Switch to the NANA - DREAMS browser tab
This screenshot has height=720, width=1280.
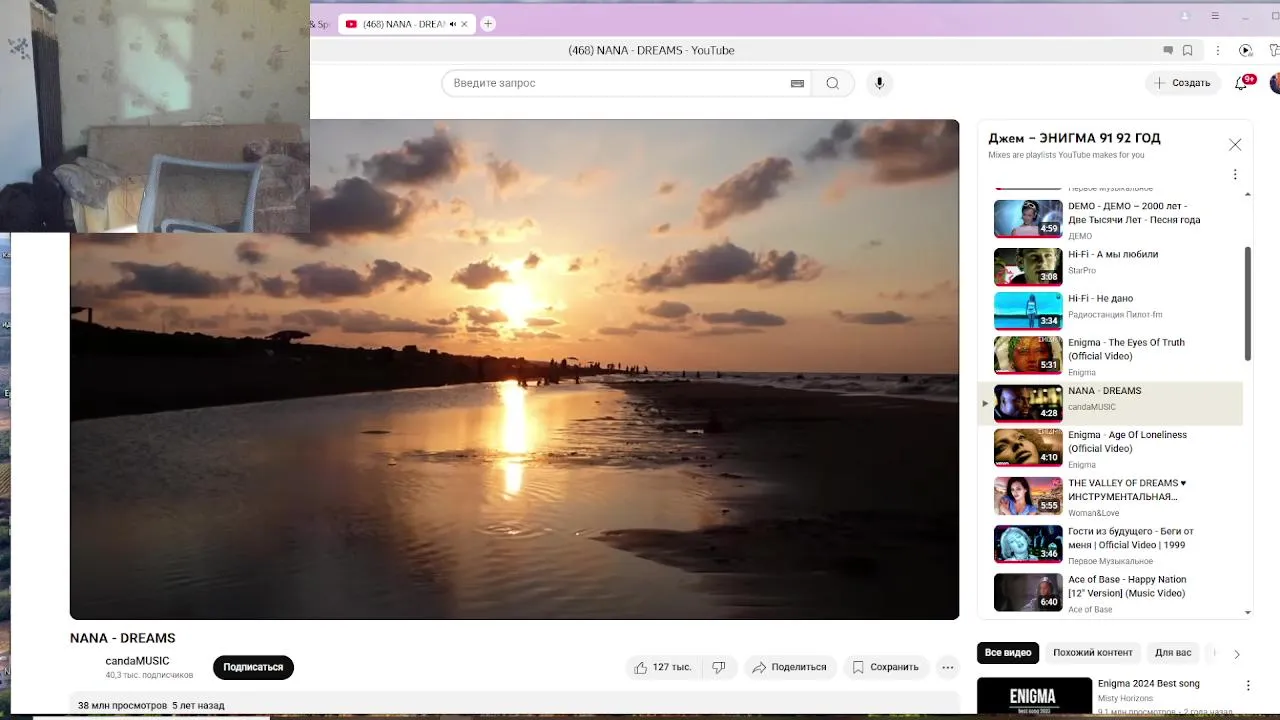click(407, 24)
